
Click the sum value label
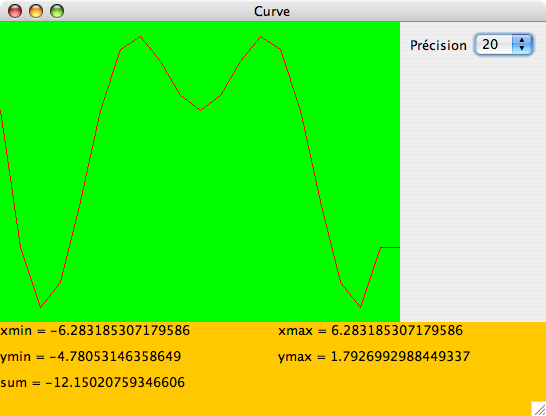tap(92, 382)
